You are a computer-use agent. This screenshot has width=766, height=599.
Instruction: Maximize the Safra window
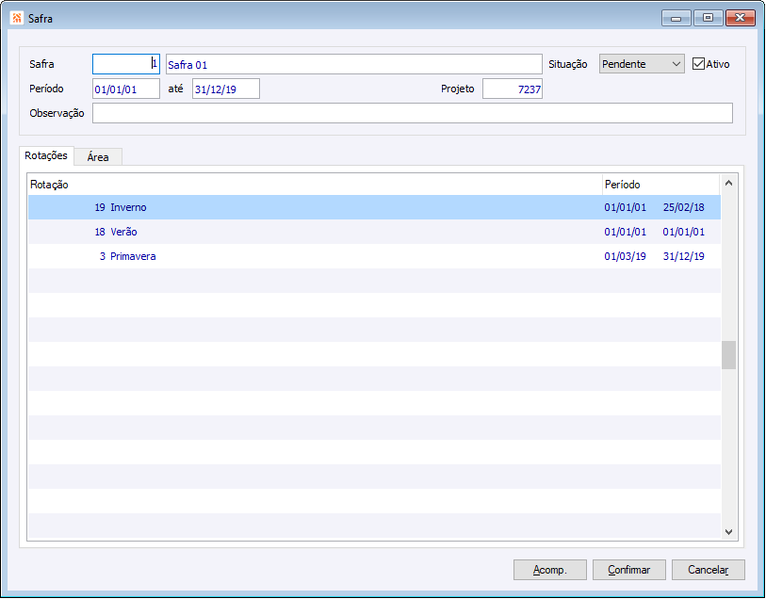pos(707,18)
